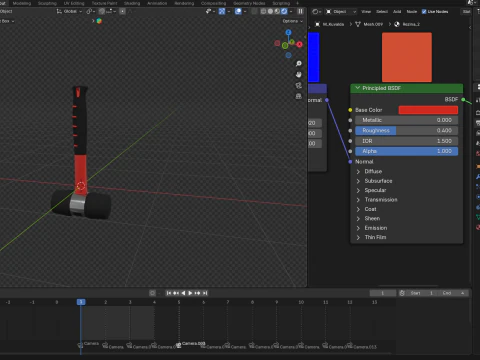Open the viewport Options dropdown
This screenshot has width=480, height=360.
(x=293, y=21)
